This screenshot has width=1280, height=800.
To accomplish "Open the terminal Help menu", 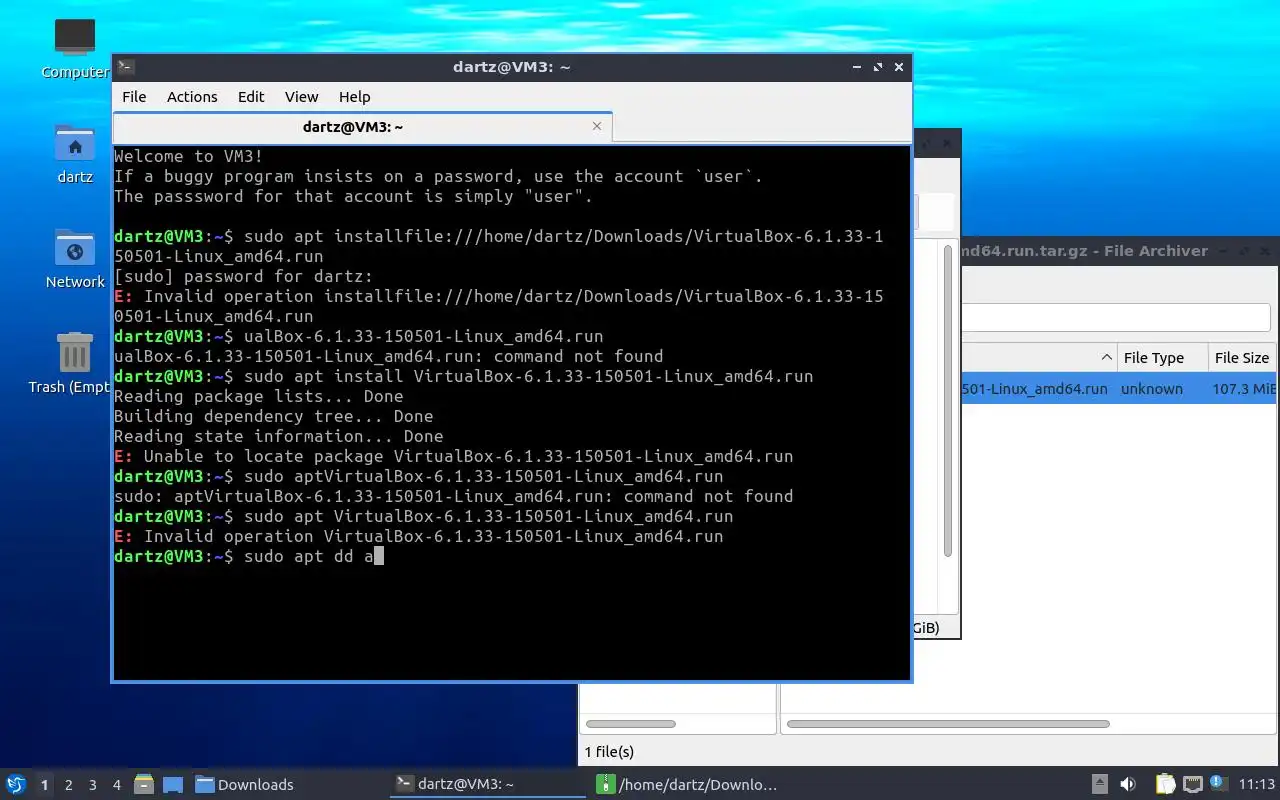I will (355, 97).
